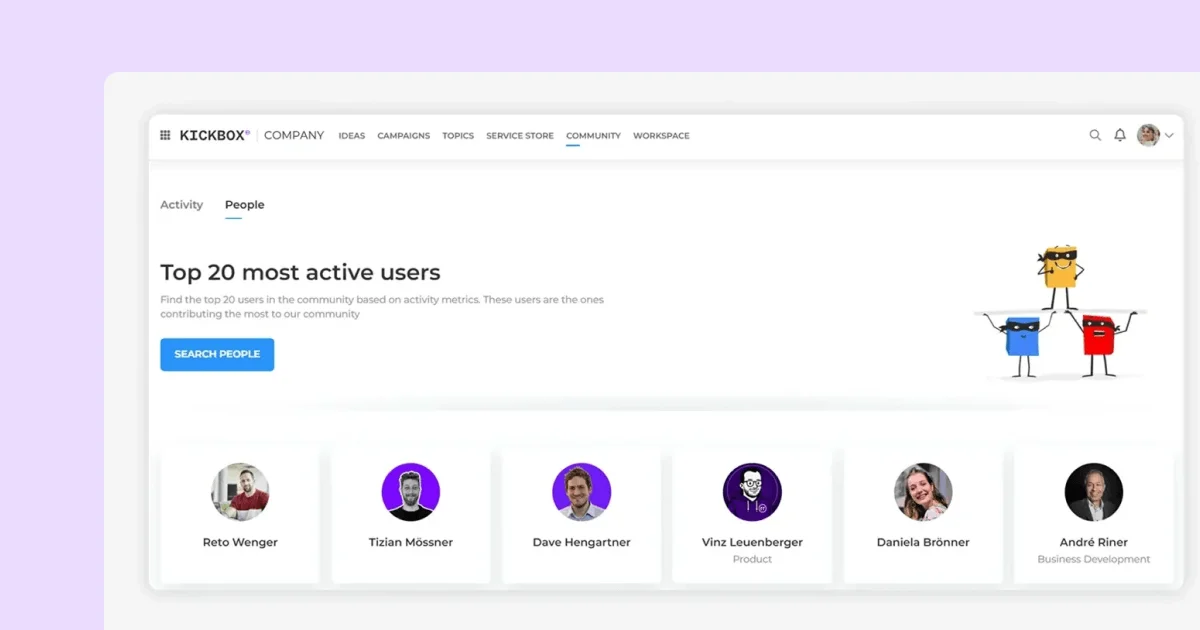The height and width of the screenshot is (630, 1200).
Task: View André Riner's profile picture
Action: tap(1093, 491)
